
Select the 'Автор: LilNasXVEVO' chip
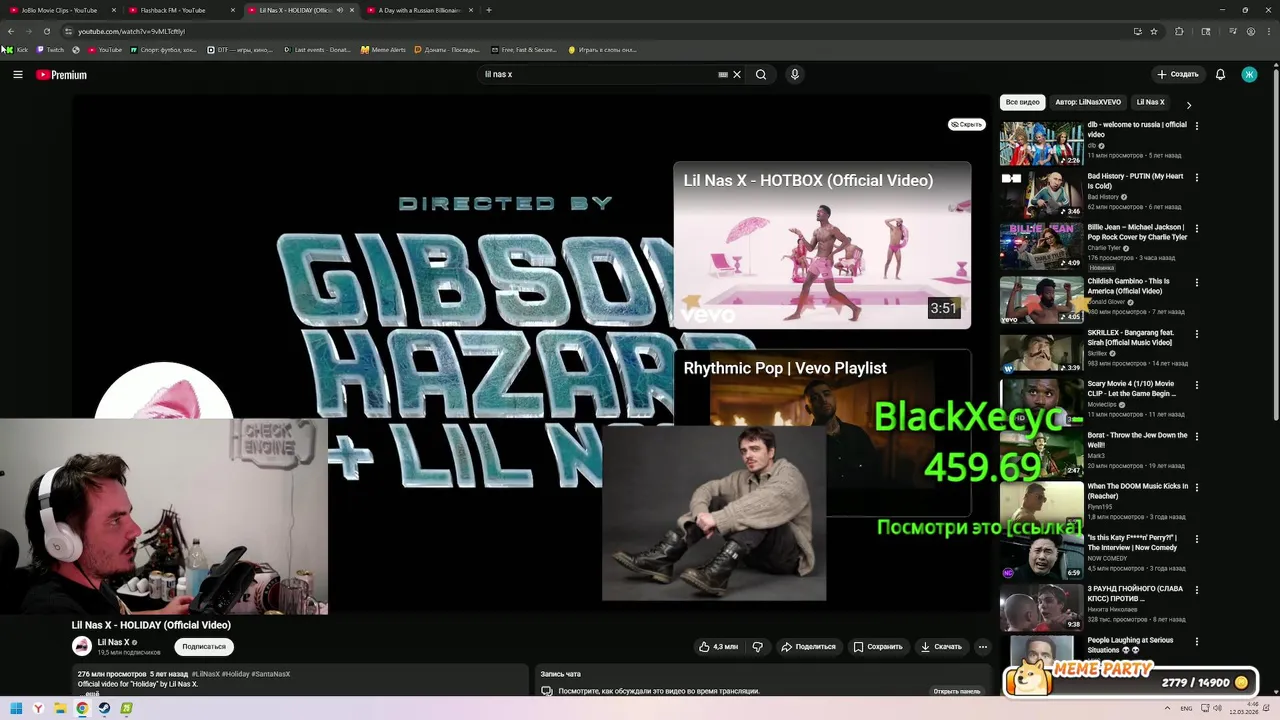point(1088,102)
